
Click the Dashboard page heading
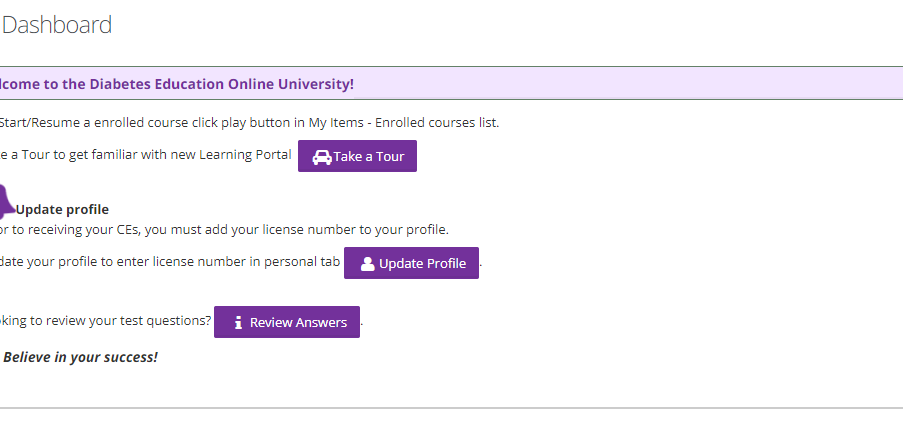click(x=57, y=25)
